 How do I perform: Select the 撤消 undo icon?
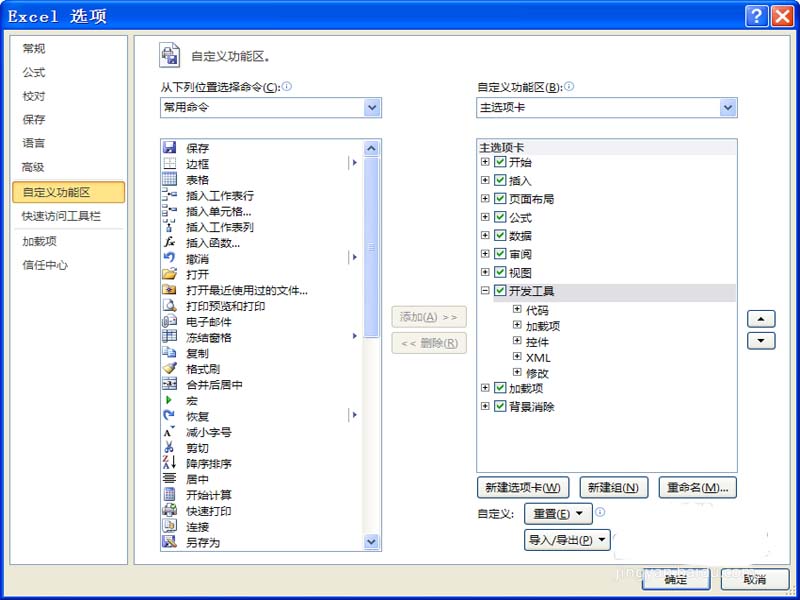(x=169, y=258)
